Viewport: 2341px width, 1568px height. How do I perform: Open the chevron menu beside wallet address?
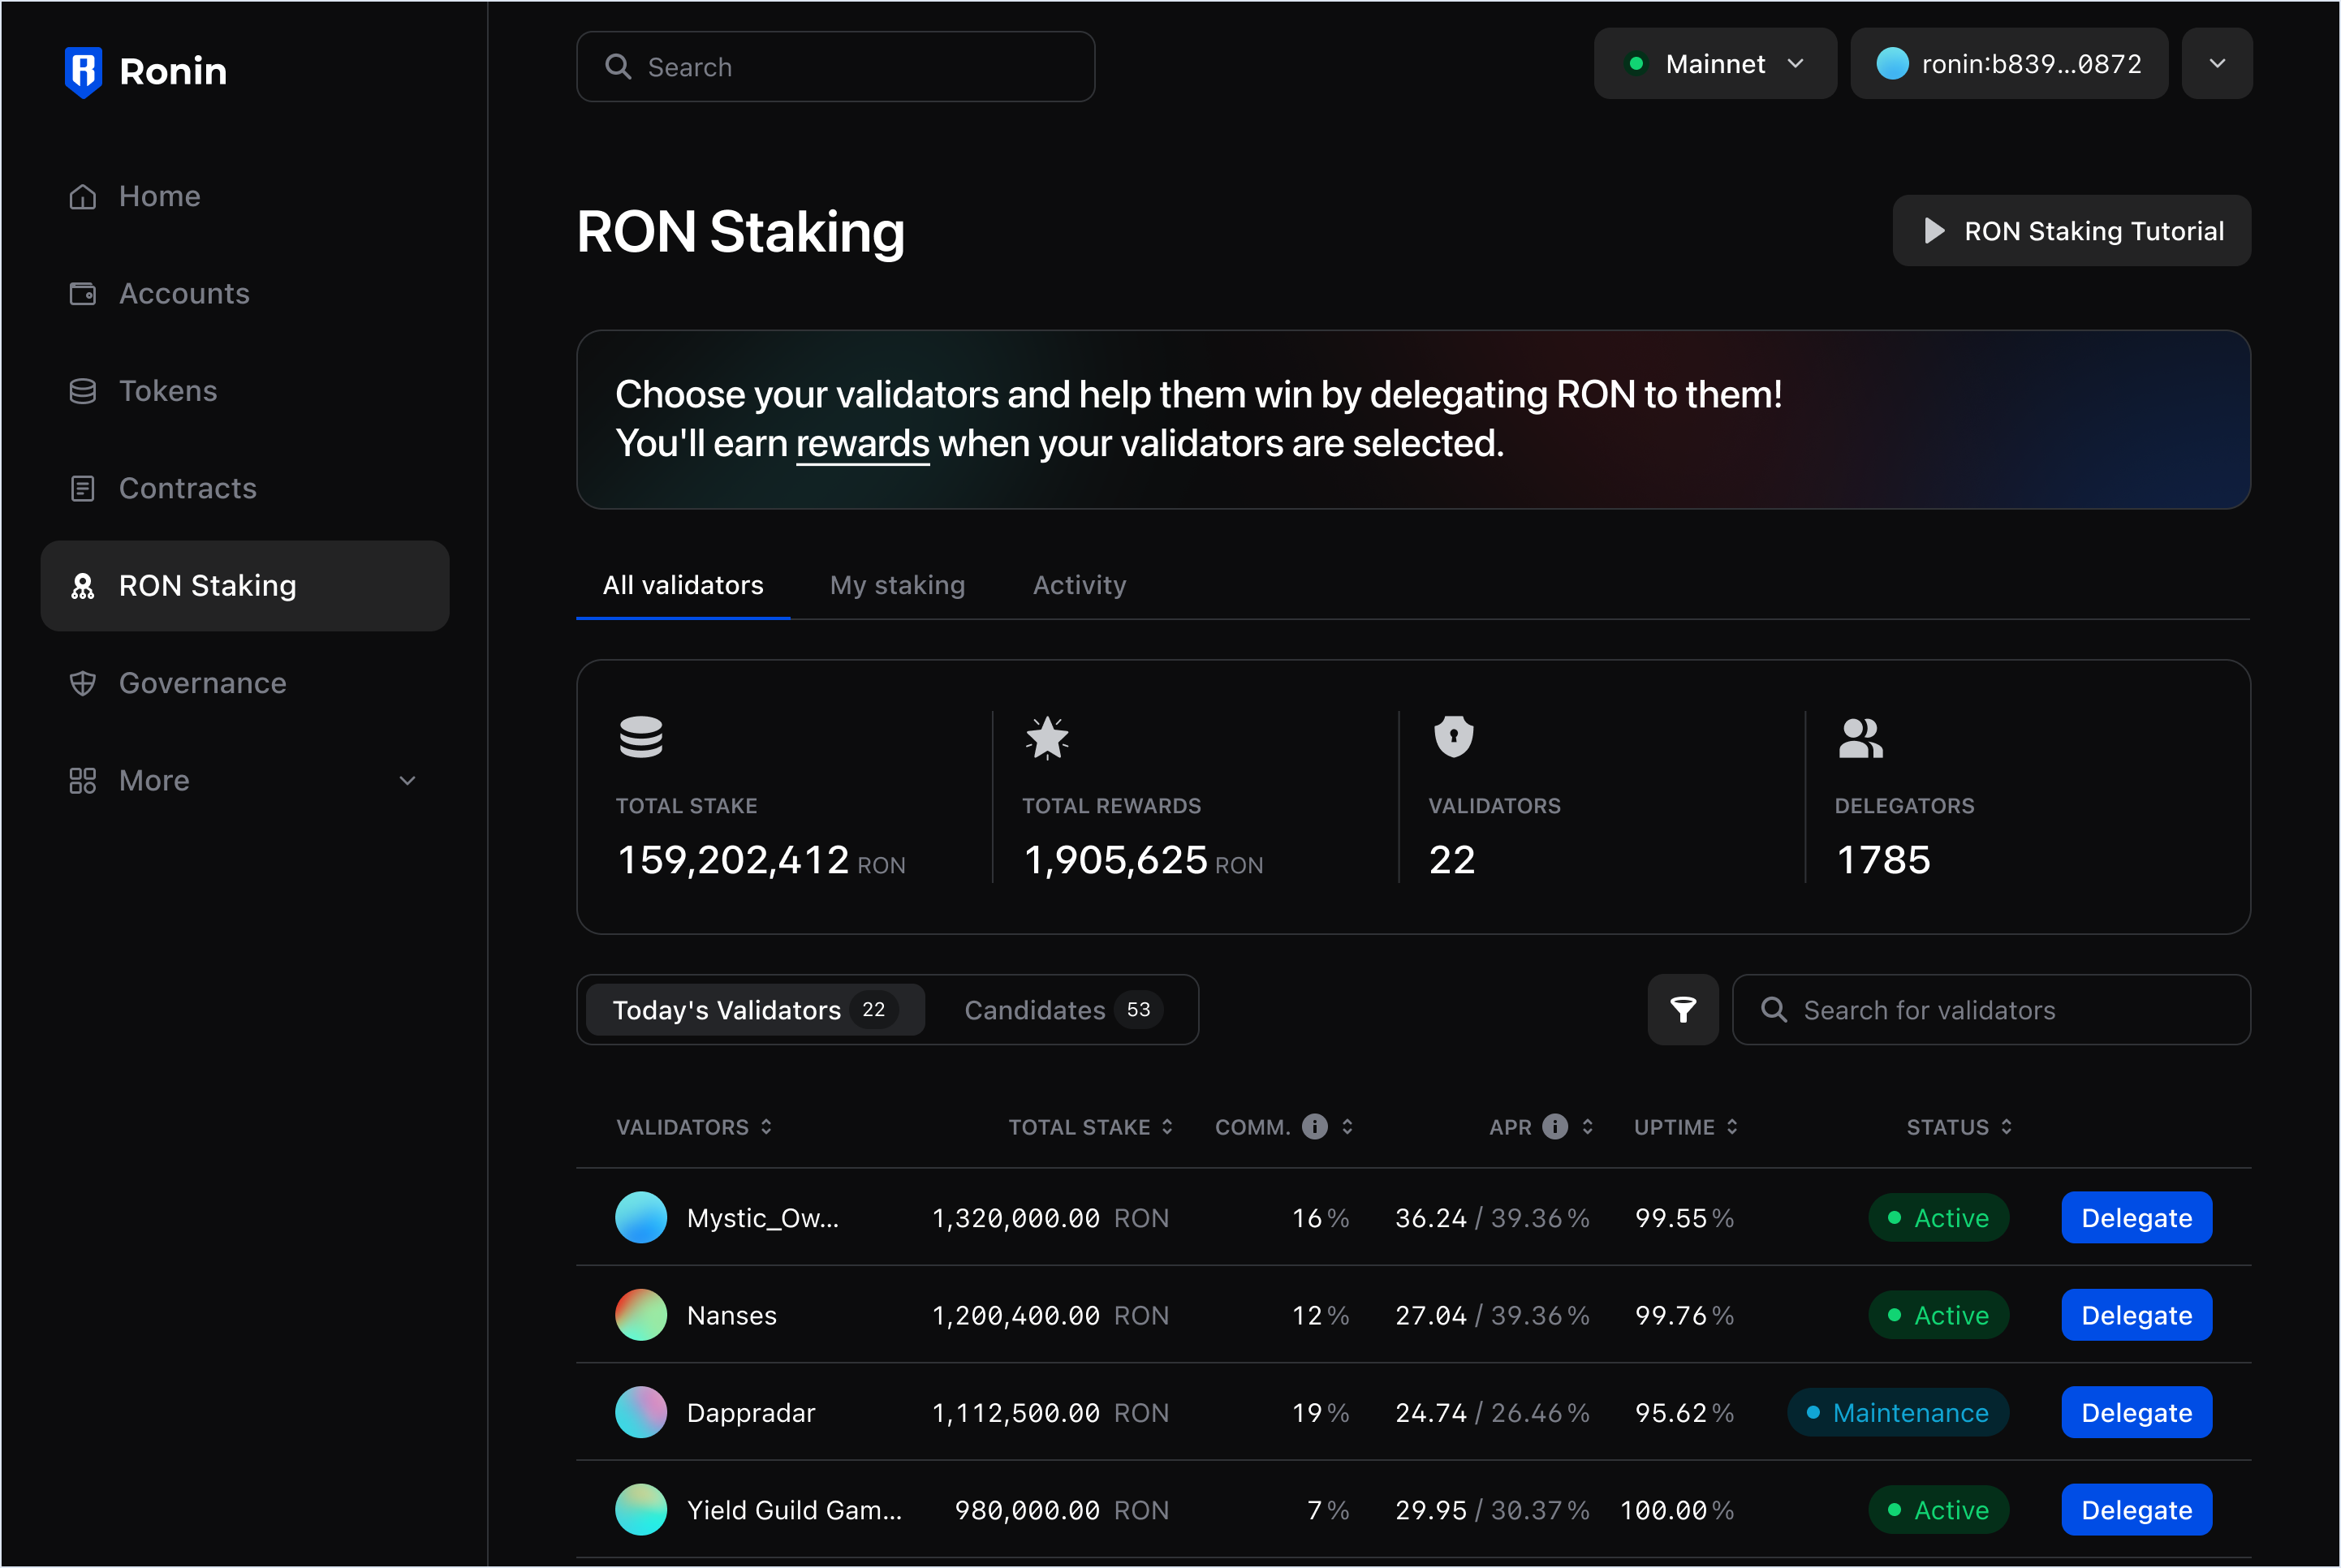click(2216, 64)
